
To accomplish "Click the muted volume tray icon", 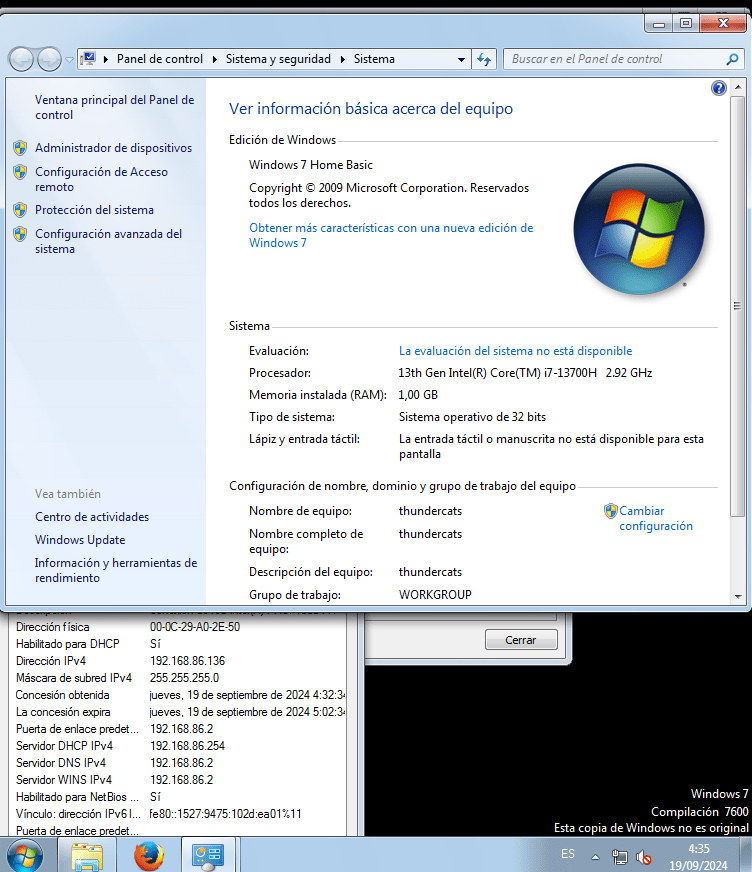I will [644, 857].
